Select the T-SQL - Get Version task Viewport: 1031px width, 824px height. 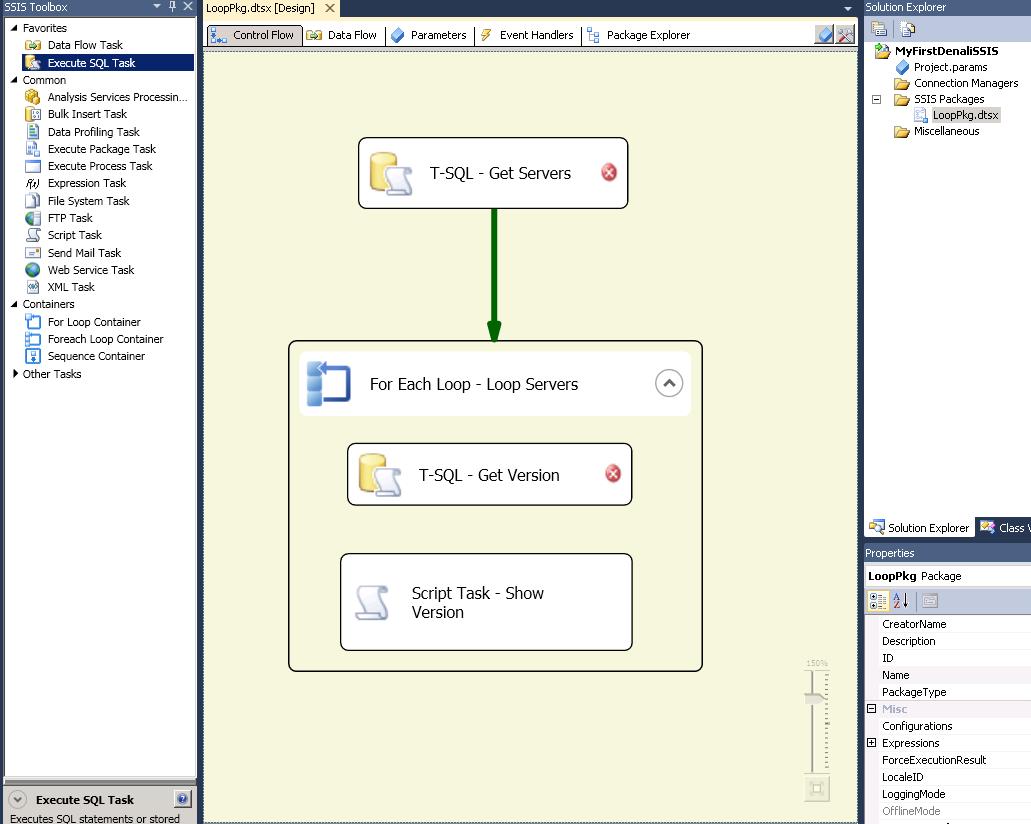[x=489, y=474]
